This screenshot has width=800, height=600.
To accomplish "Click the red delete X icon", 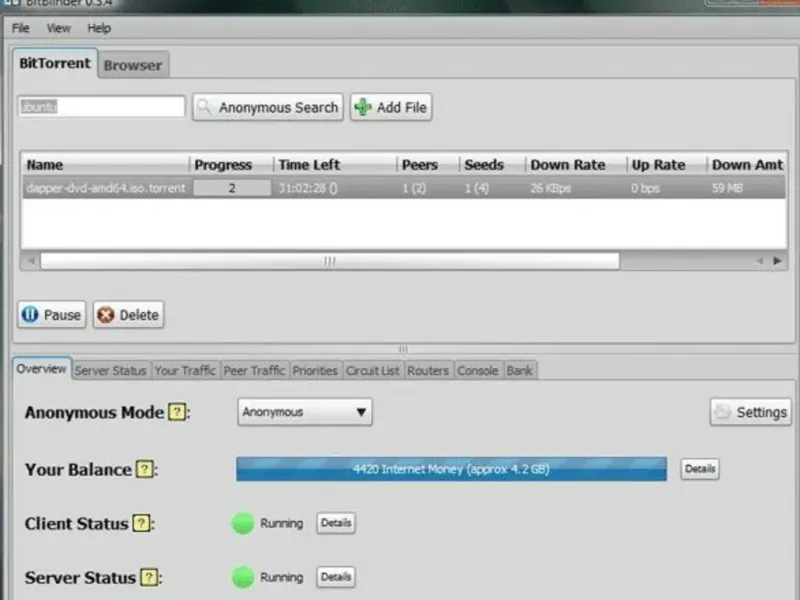I will point(106,315).
